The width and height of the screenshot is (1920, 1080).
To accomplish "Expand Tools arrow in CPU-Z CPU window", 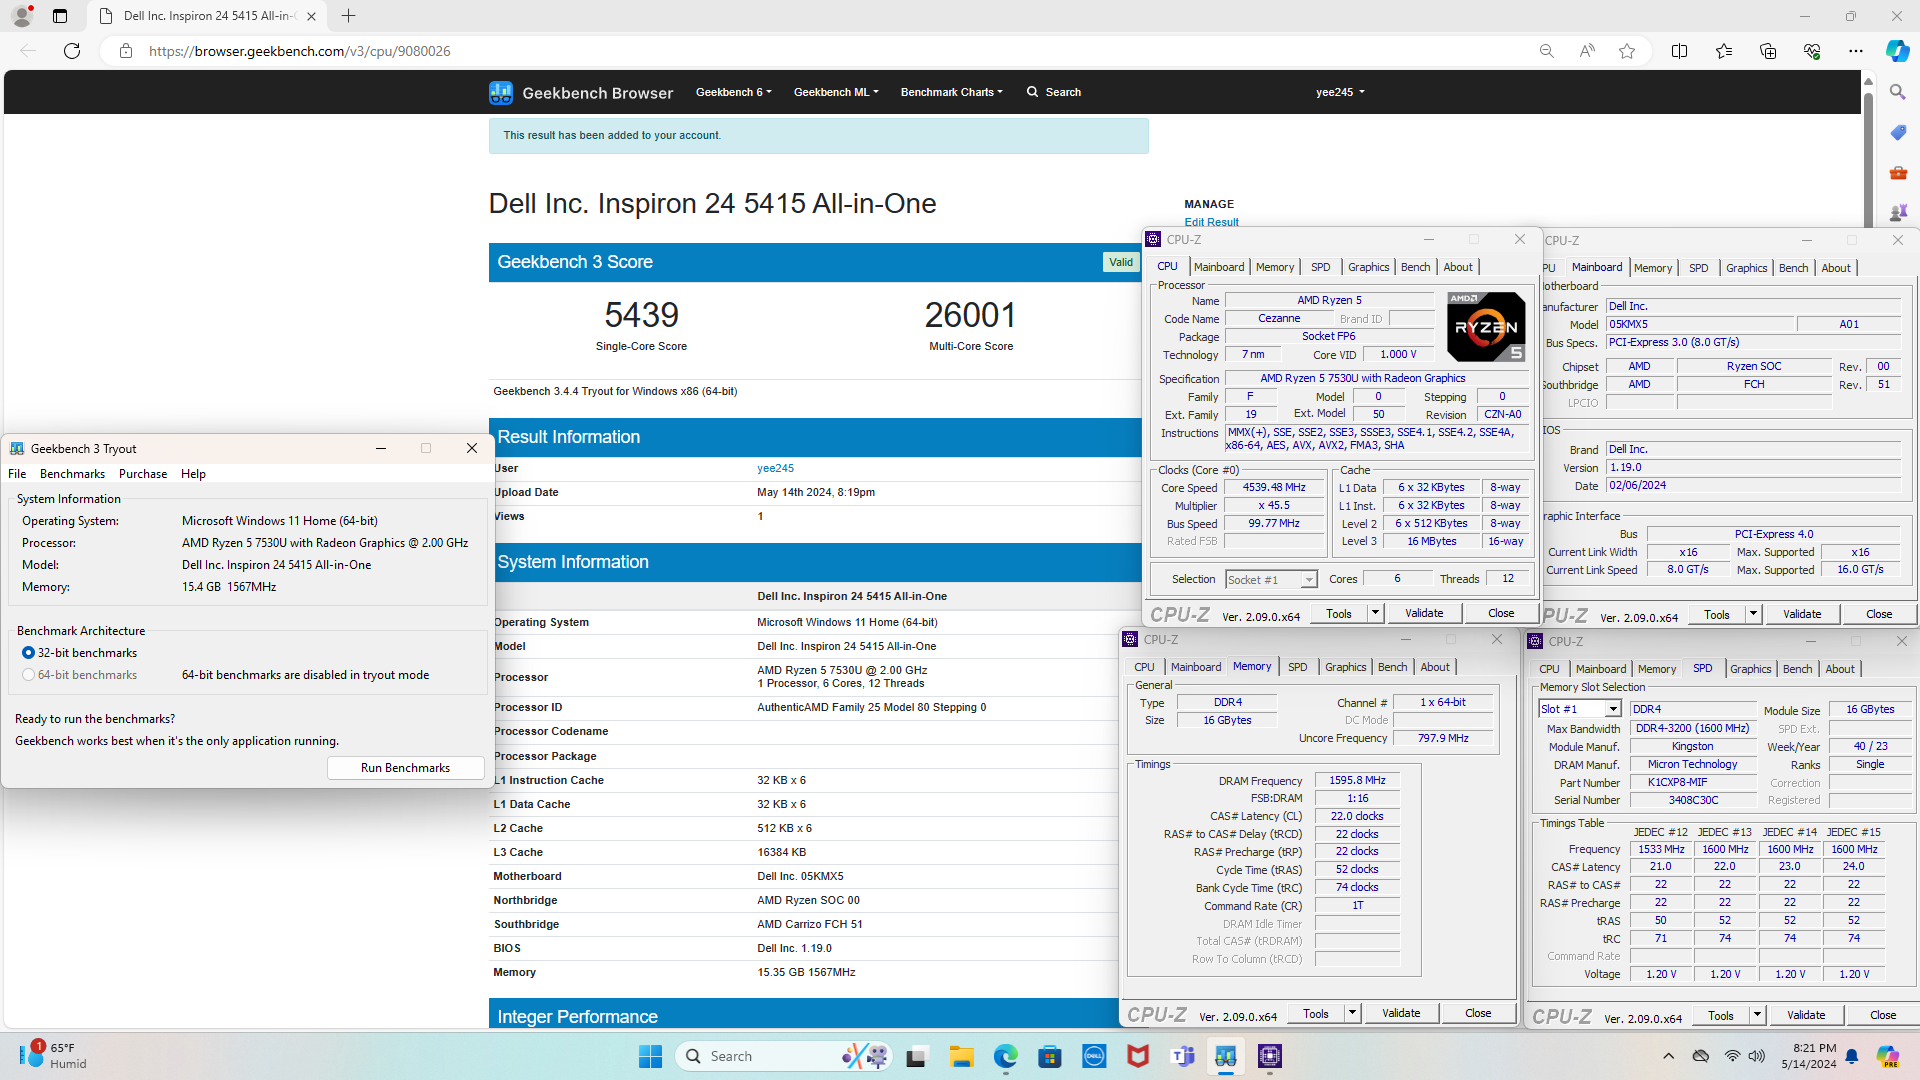I will click(x=1375, y=613).
